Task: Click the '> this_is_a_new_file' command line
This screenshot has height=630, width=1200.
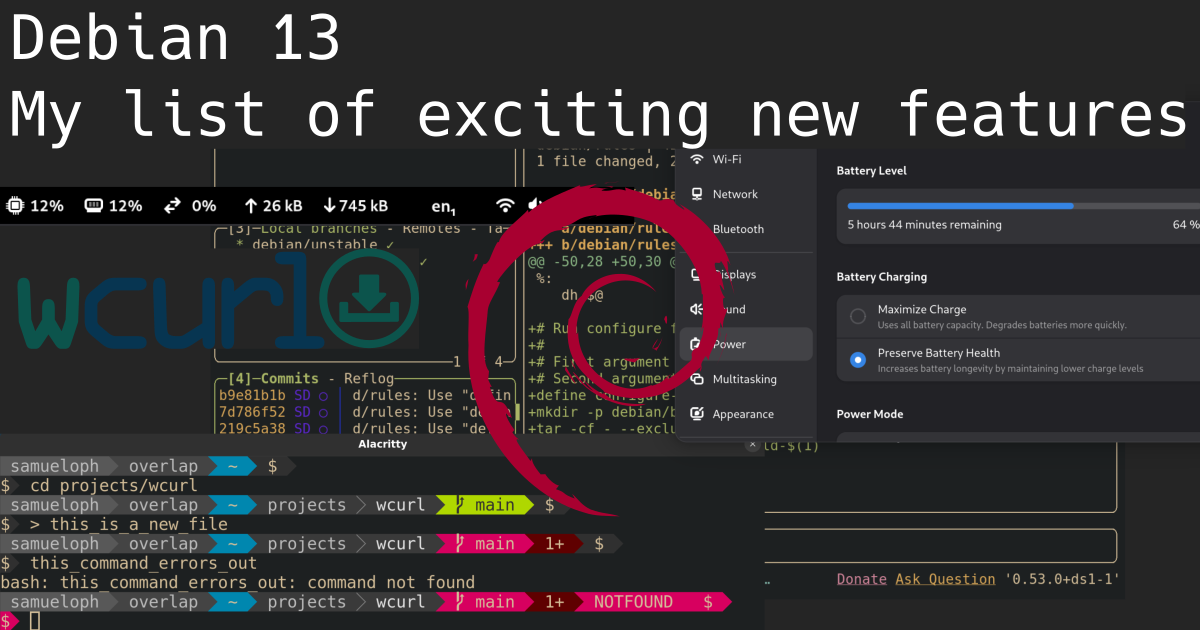Action: pos(129,524)
